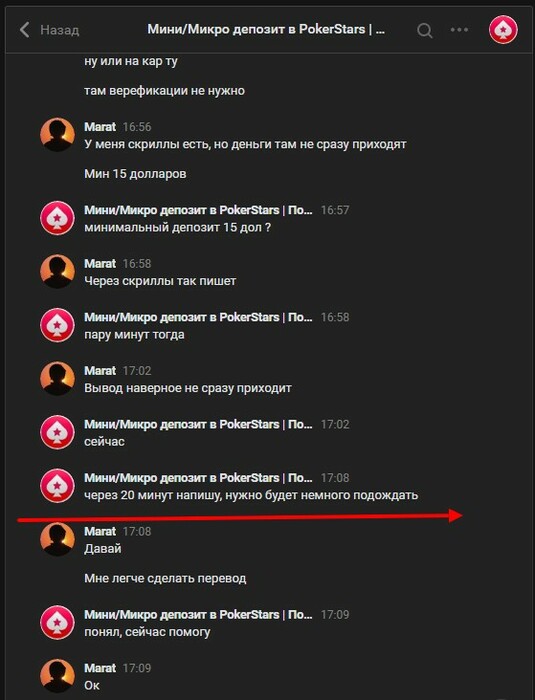Click Marat's avatar next to 'Давай'

coord(57,539)
